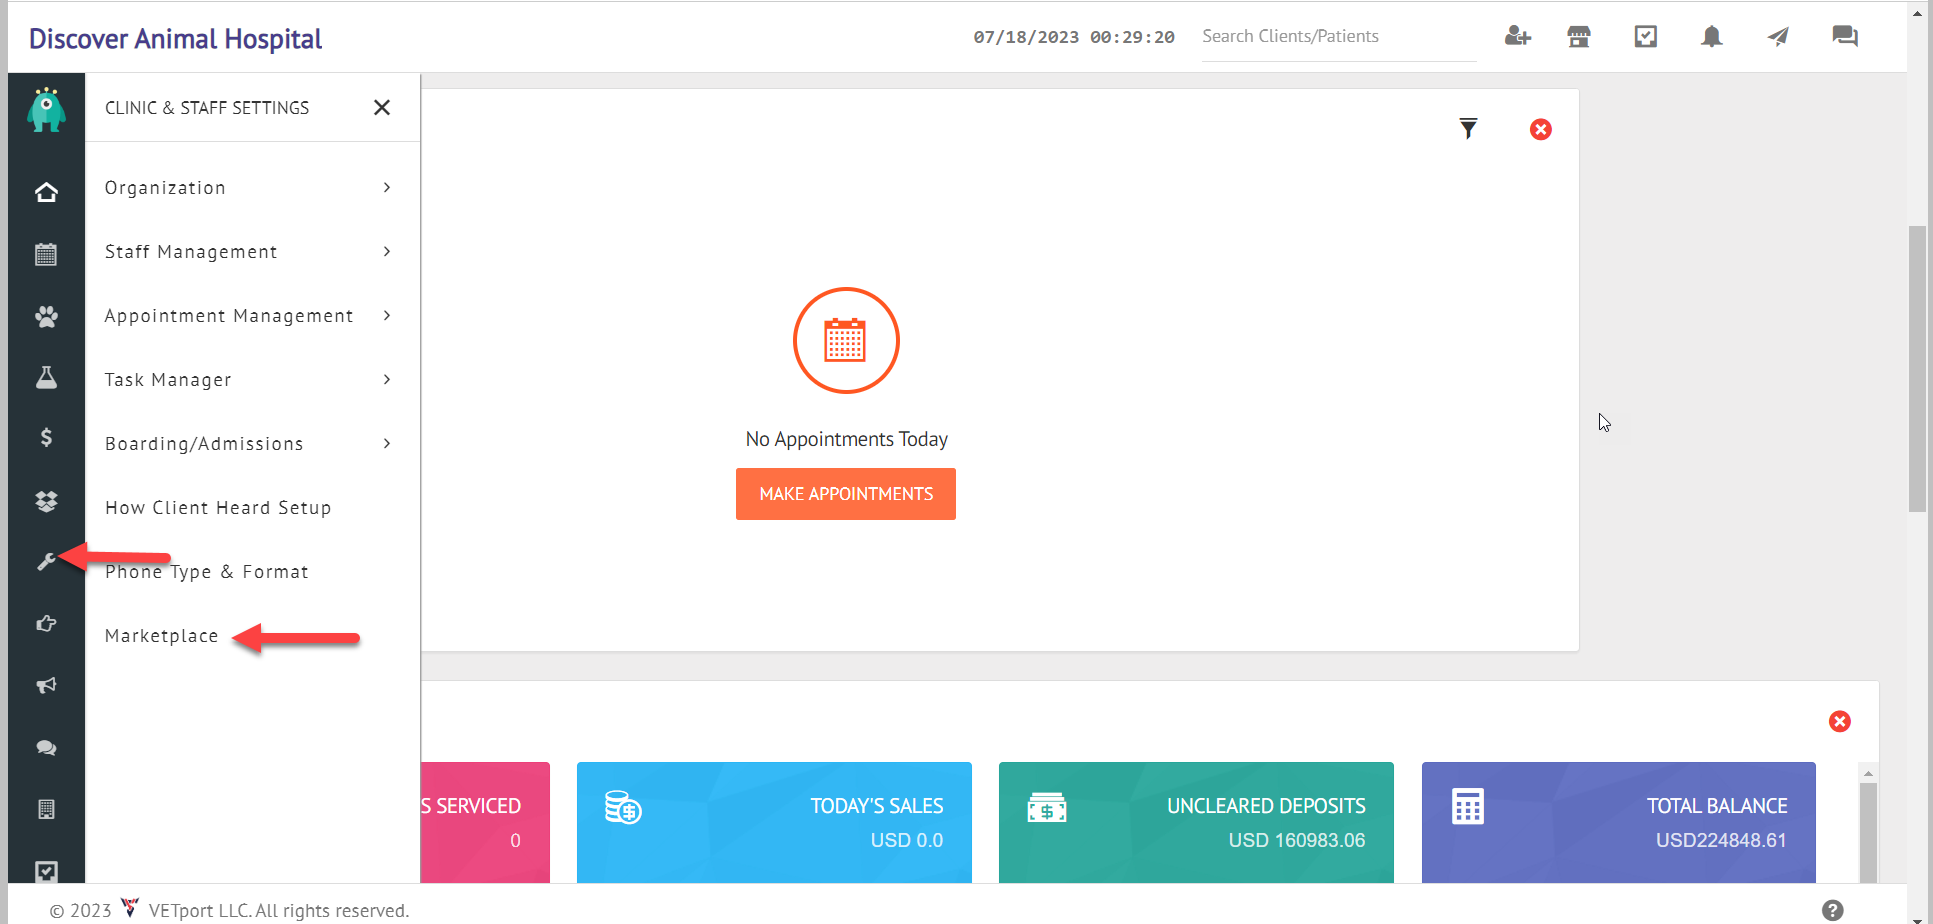This screenshot has width=1933, height=924.
Task: Click the orange calendar icon in center
Action: (x=846, y=341)
